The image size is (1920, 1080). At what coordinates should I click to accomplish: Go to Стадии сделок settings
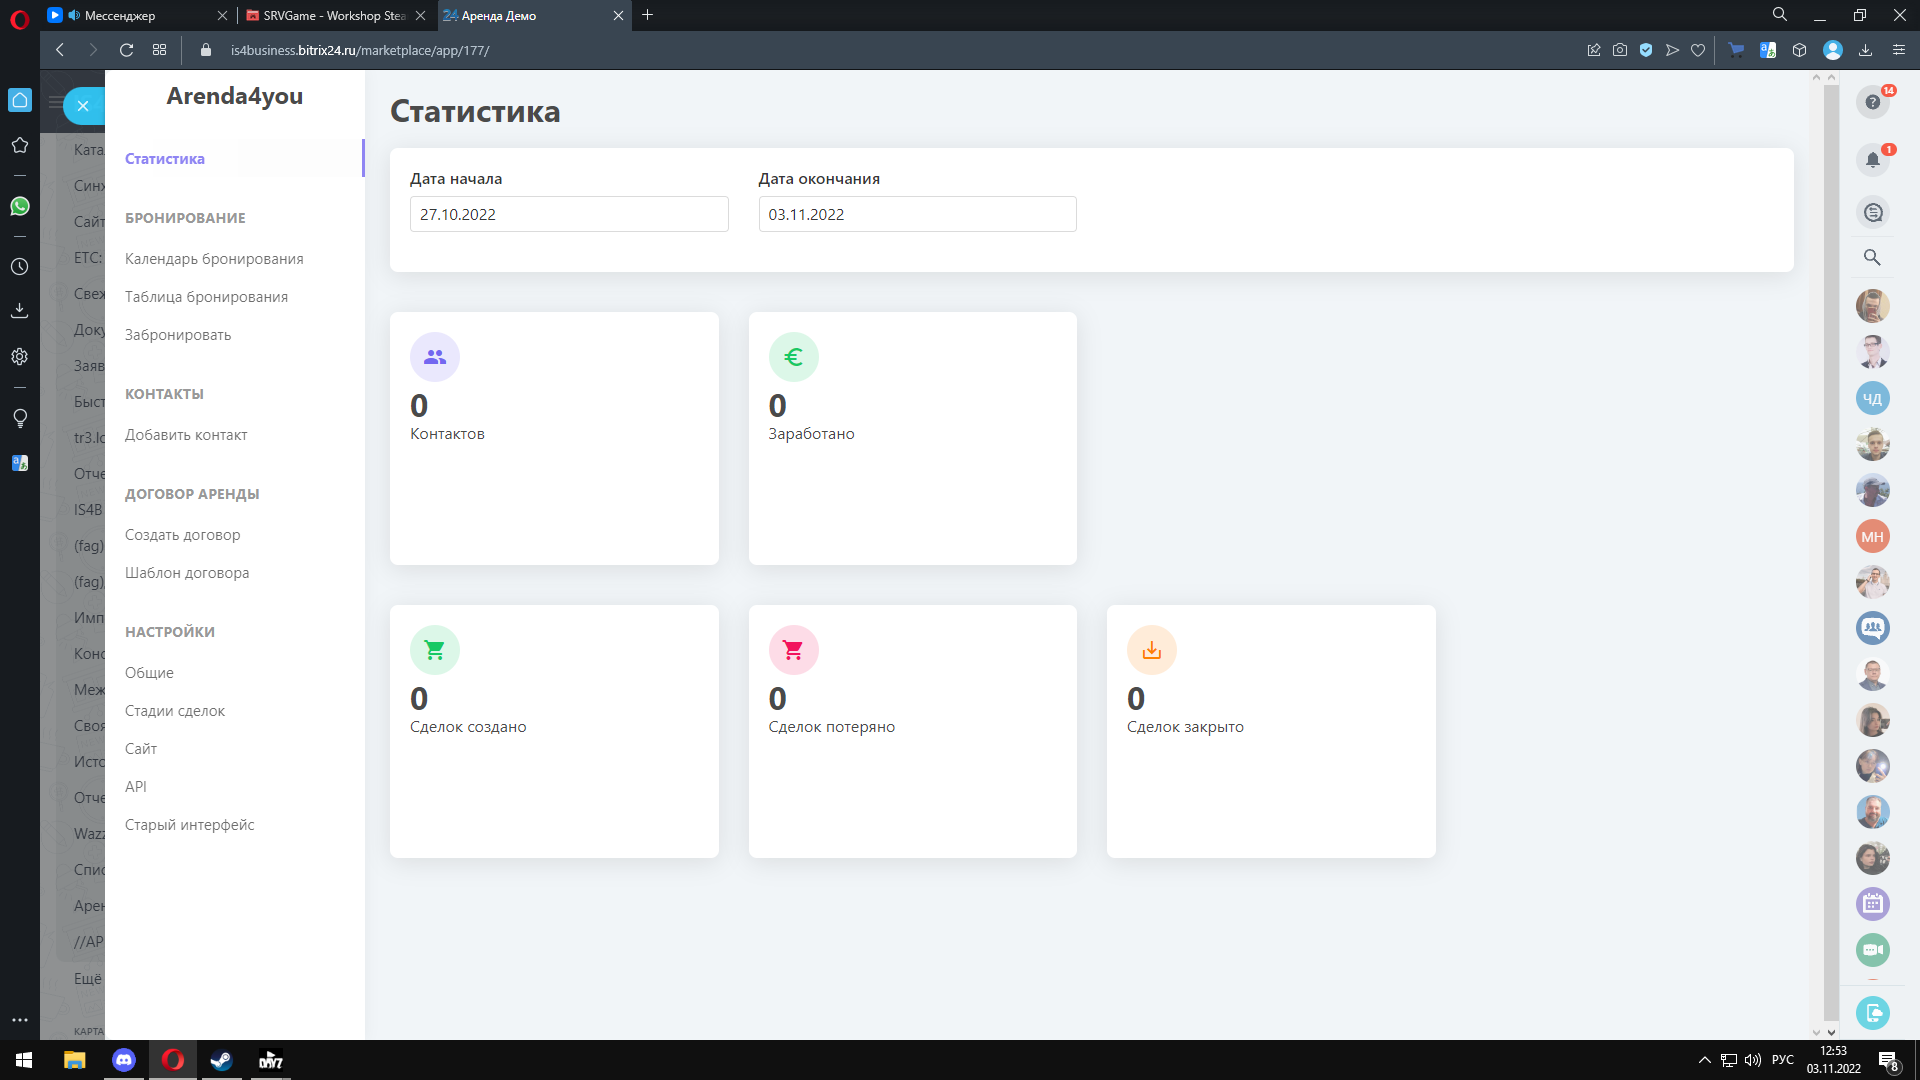pyautogui.click(x=175, y=711)
